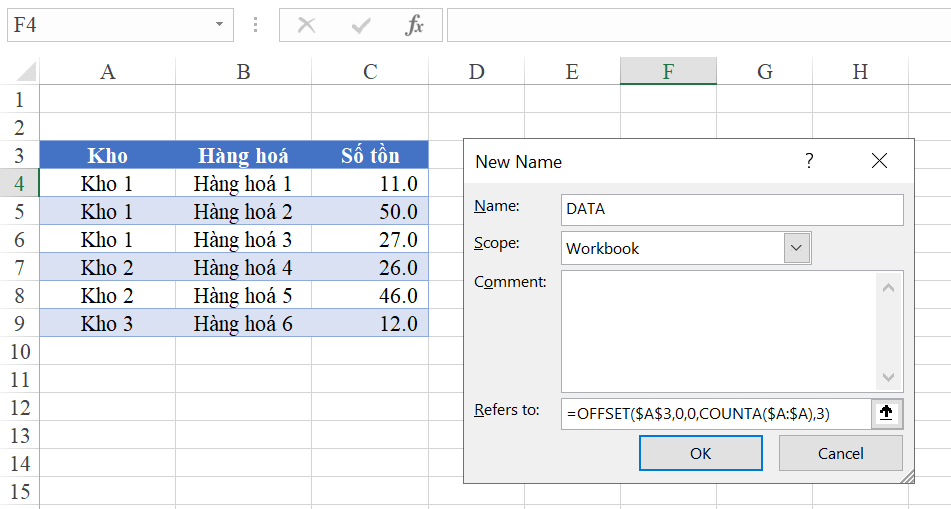This screenshot has width=951, height=509.
Task: Open the Name Box dropdown arrow
Action: [219, 25]
